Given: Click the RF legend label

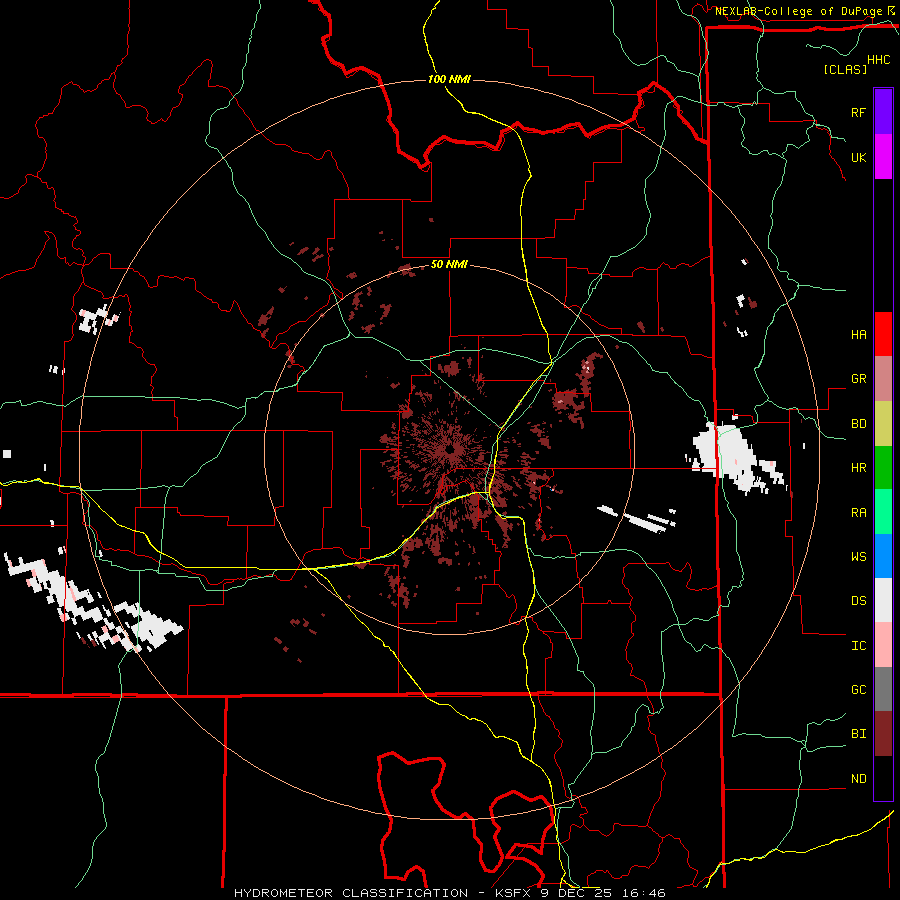Looking at the screenshot, I should click(858, 112).
